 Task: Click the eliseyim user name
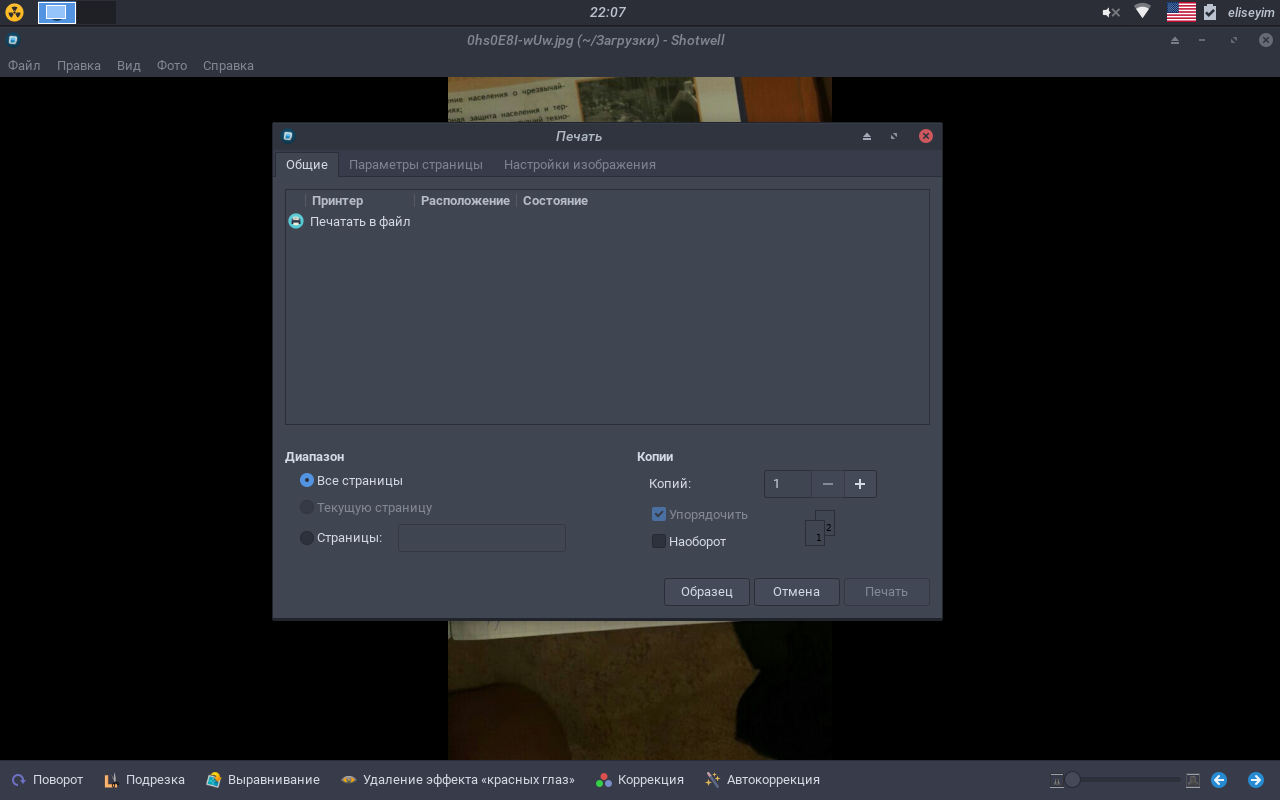(x=1251, y=12)
